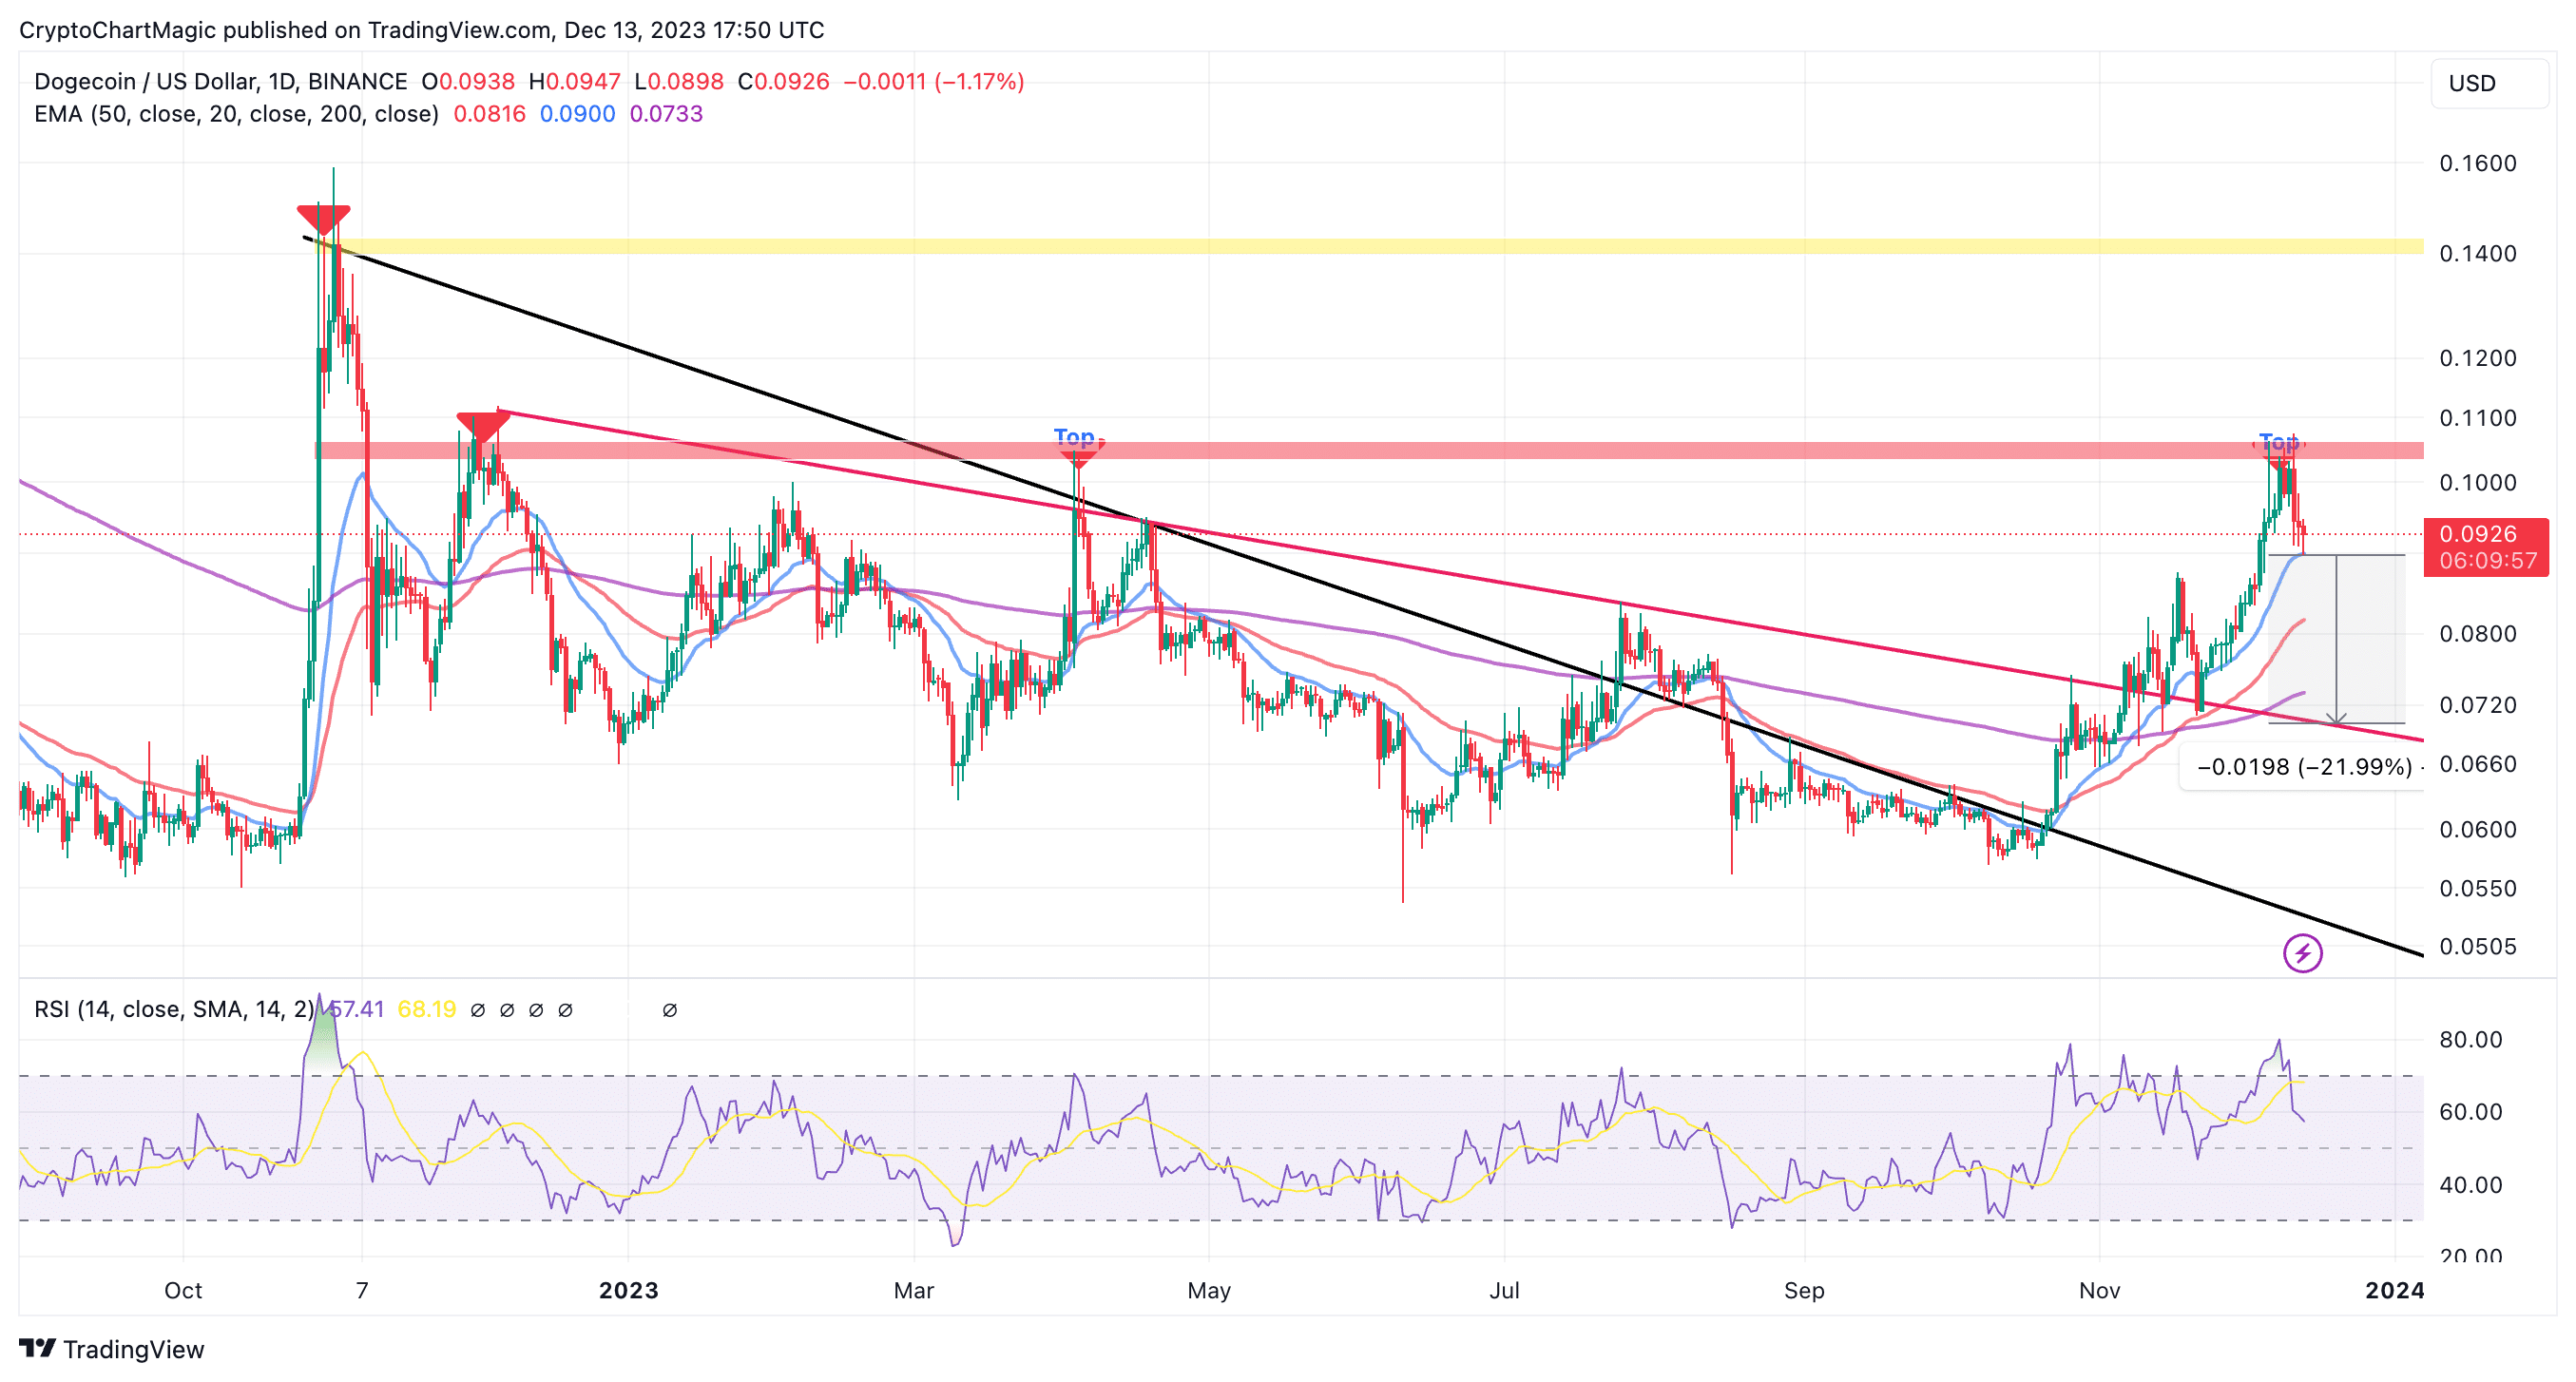Select the Dogecoin / US Dollar symbol title
The image size is (2576, 1382).
click(x=221, y=81)
